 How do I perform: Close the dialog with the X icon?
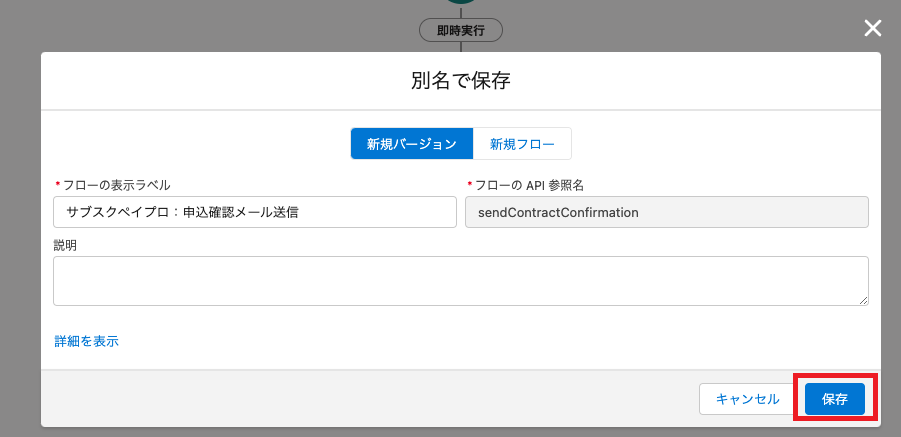pos(873,28)
